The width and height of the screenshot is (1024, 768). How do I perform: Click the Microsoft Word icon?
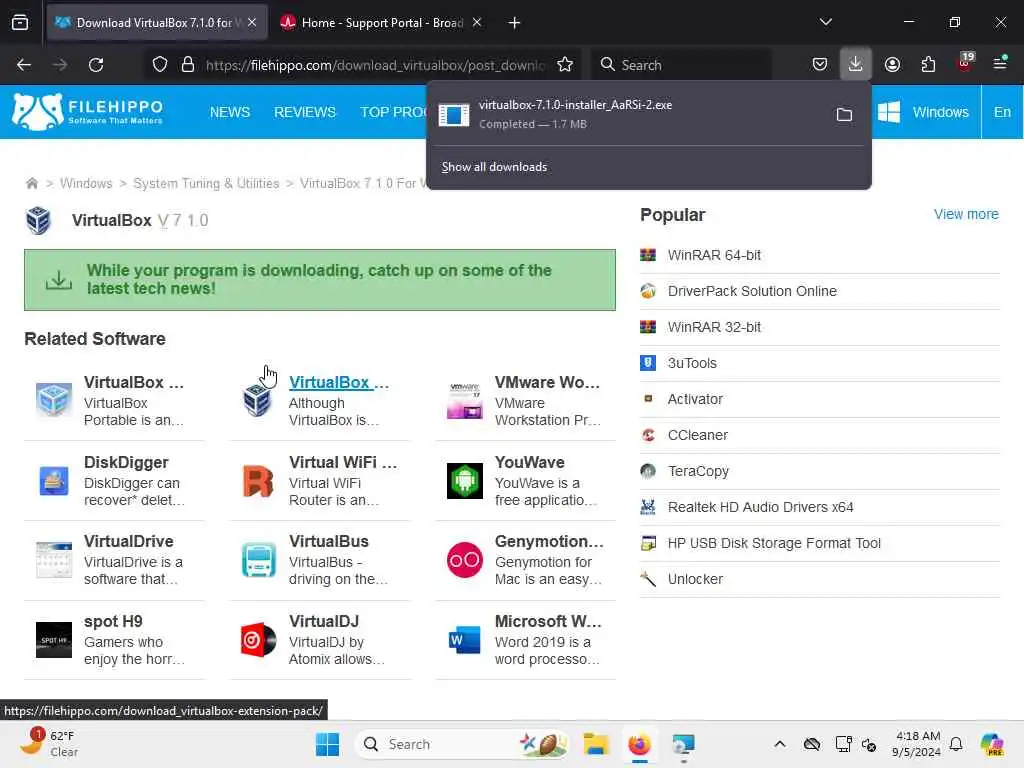tap(464, 640)
